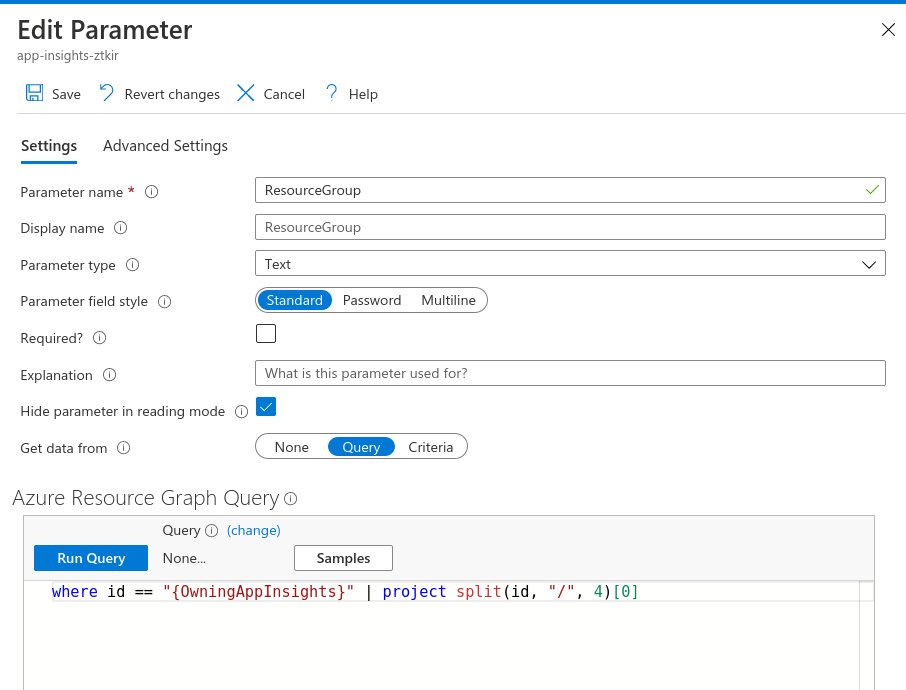Open the Samples button
906x690 pixels.
[343, 558]
